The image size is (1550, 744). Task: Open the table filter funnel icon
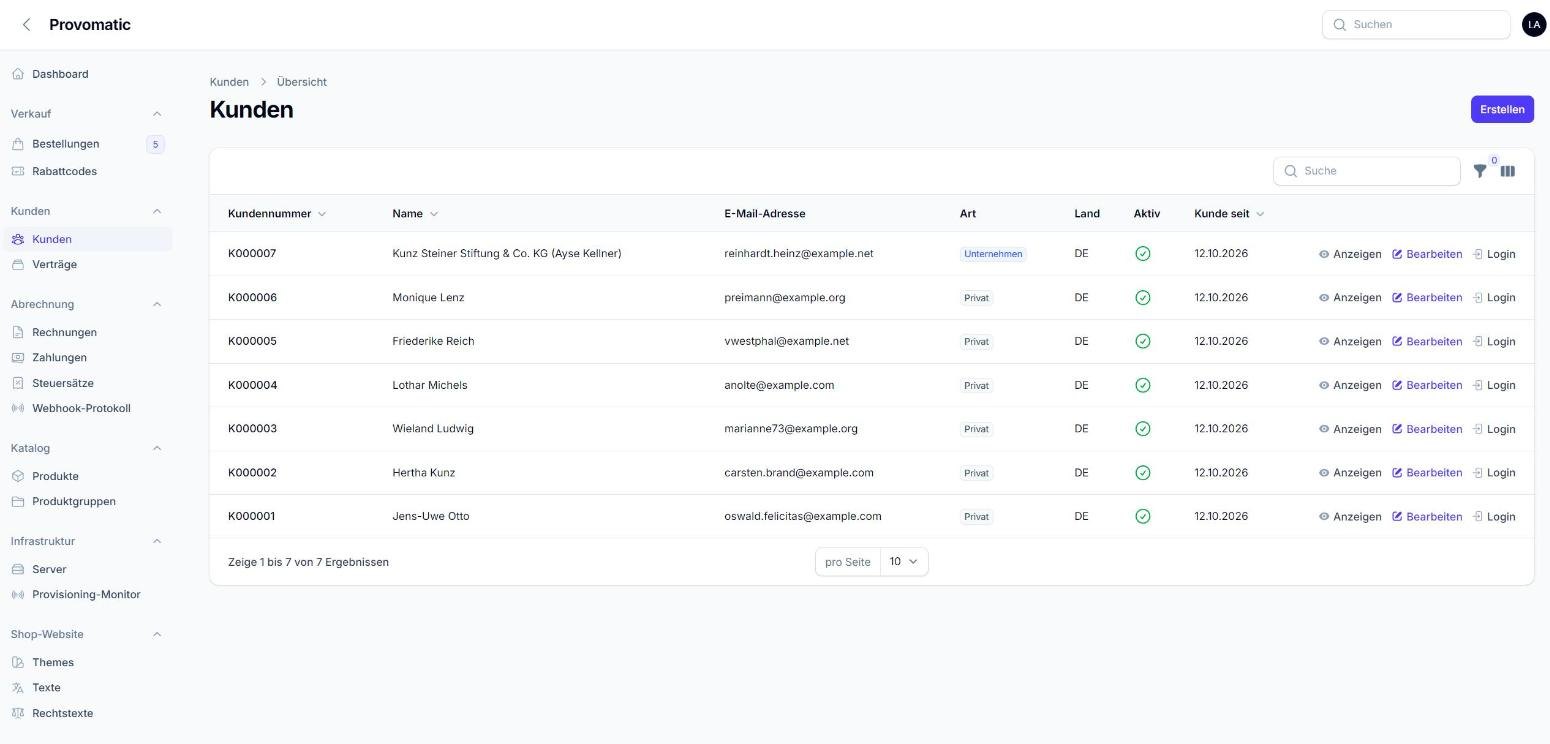point(1480,171)
